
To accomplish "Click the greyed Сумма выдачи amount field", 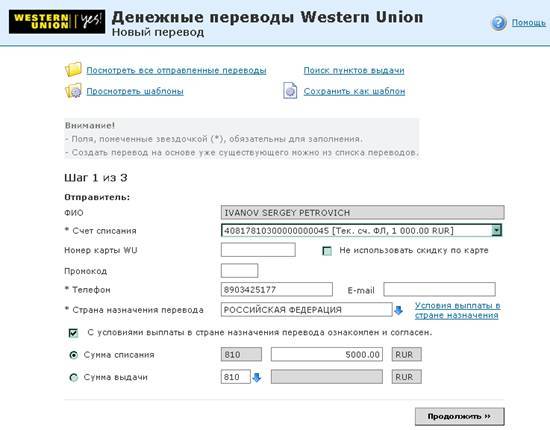I will pyautogui.click(x=327, y=377).
